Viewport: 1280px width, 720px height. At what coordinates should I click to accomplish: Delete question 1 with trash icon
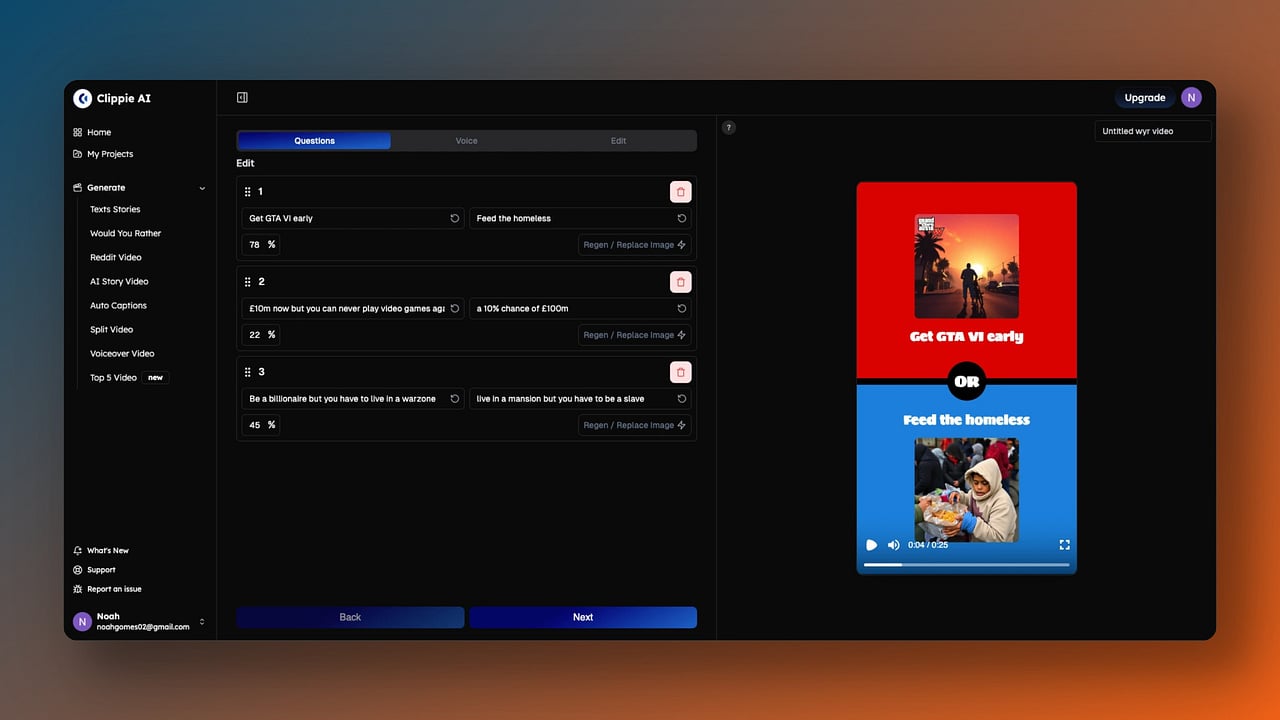[680, 192]
